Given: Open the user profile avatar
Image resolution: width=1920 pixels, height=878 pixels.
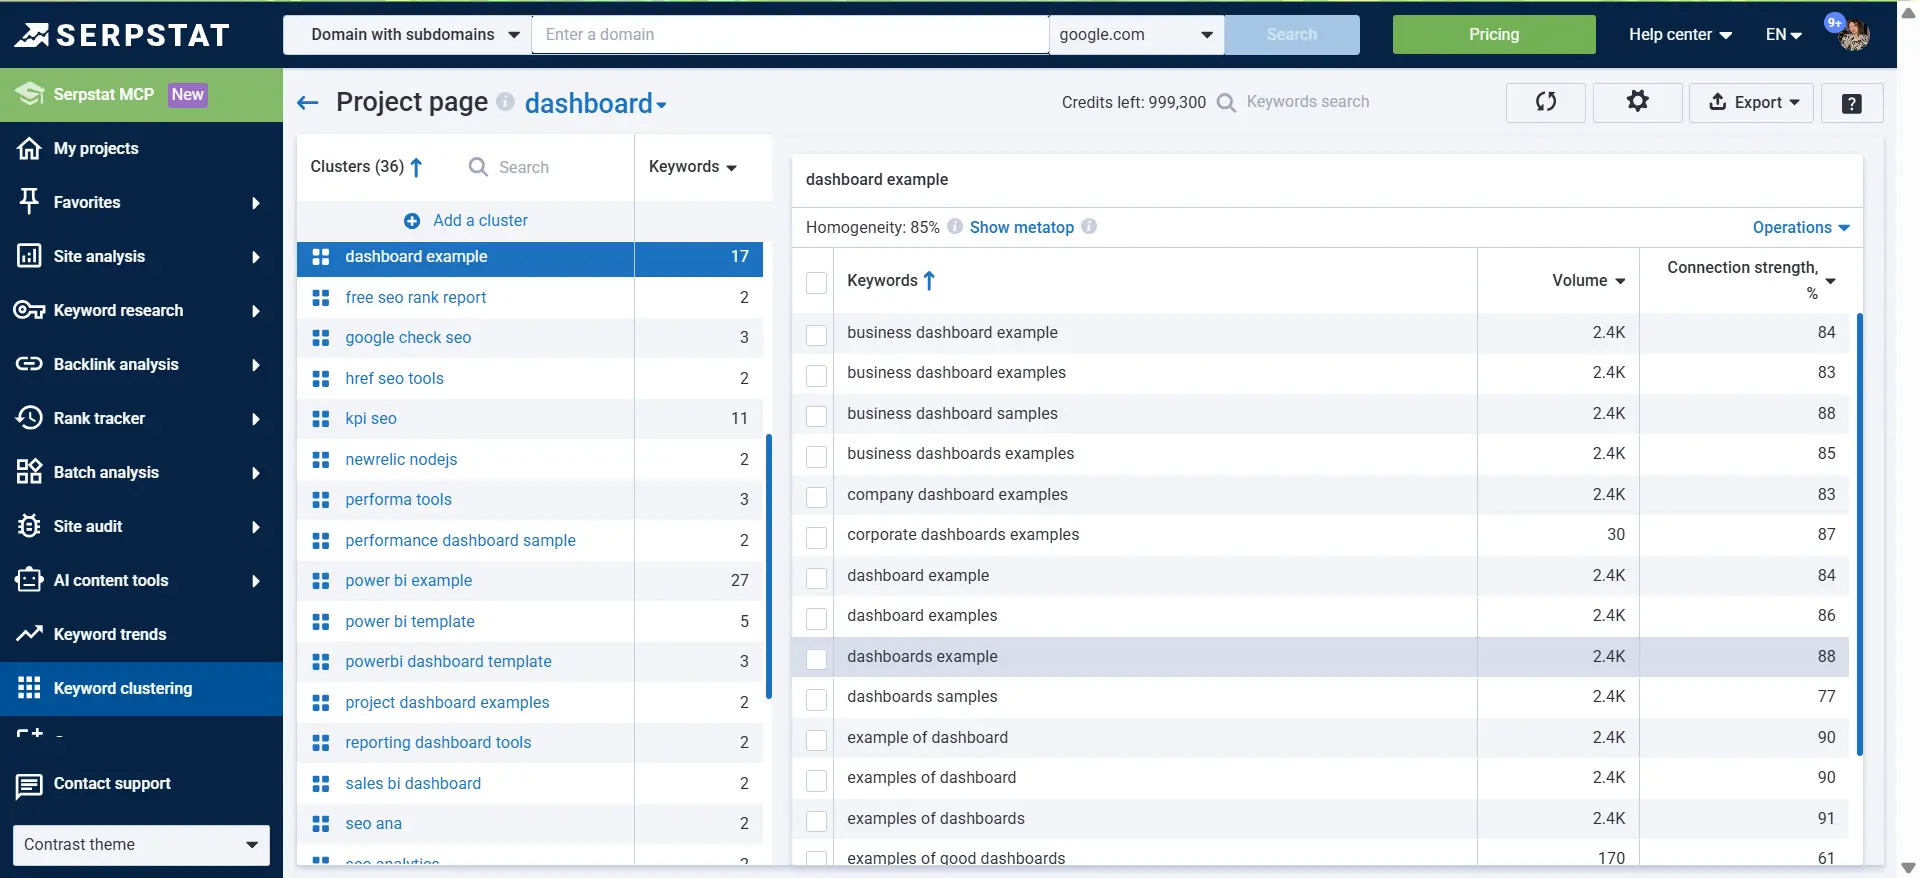Looking at the screenshot, I should pos(1853,34).
